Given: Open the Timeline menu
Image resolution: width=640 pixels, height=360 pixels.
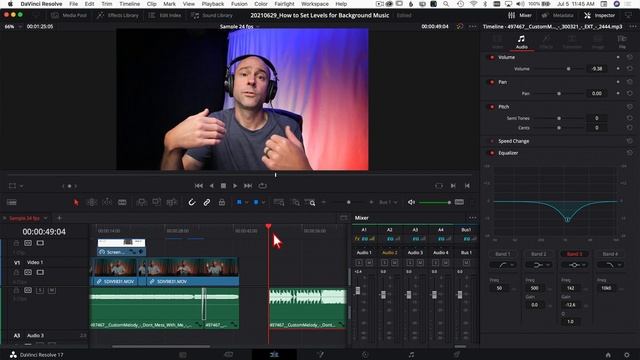Looking at the screenshot, I should point(129,4).
